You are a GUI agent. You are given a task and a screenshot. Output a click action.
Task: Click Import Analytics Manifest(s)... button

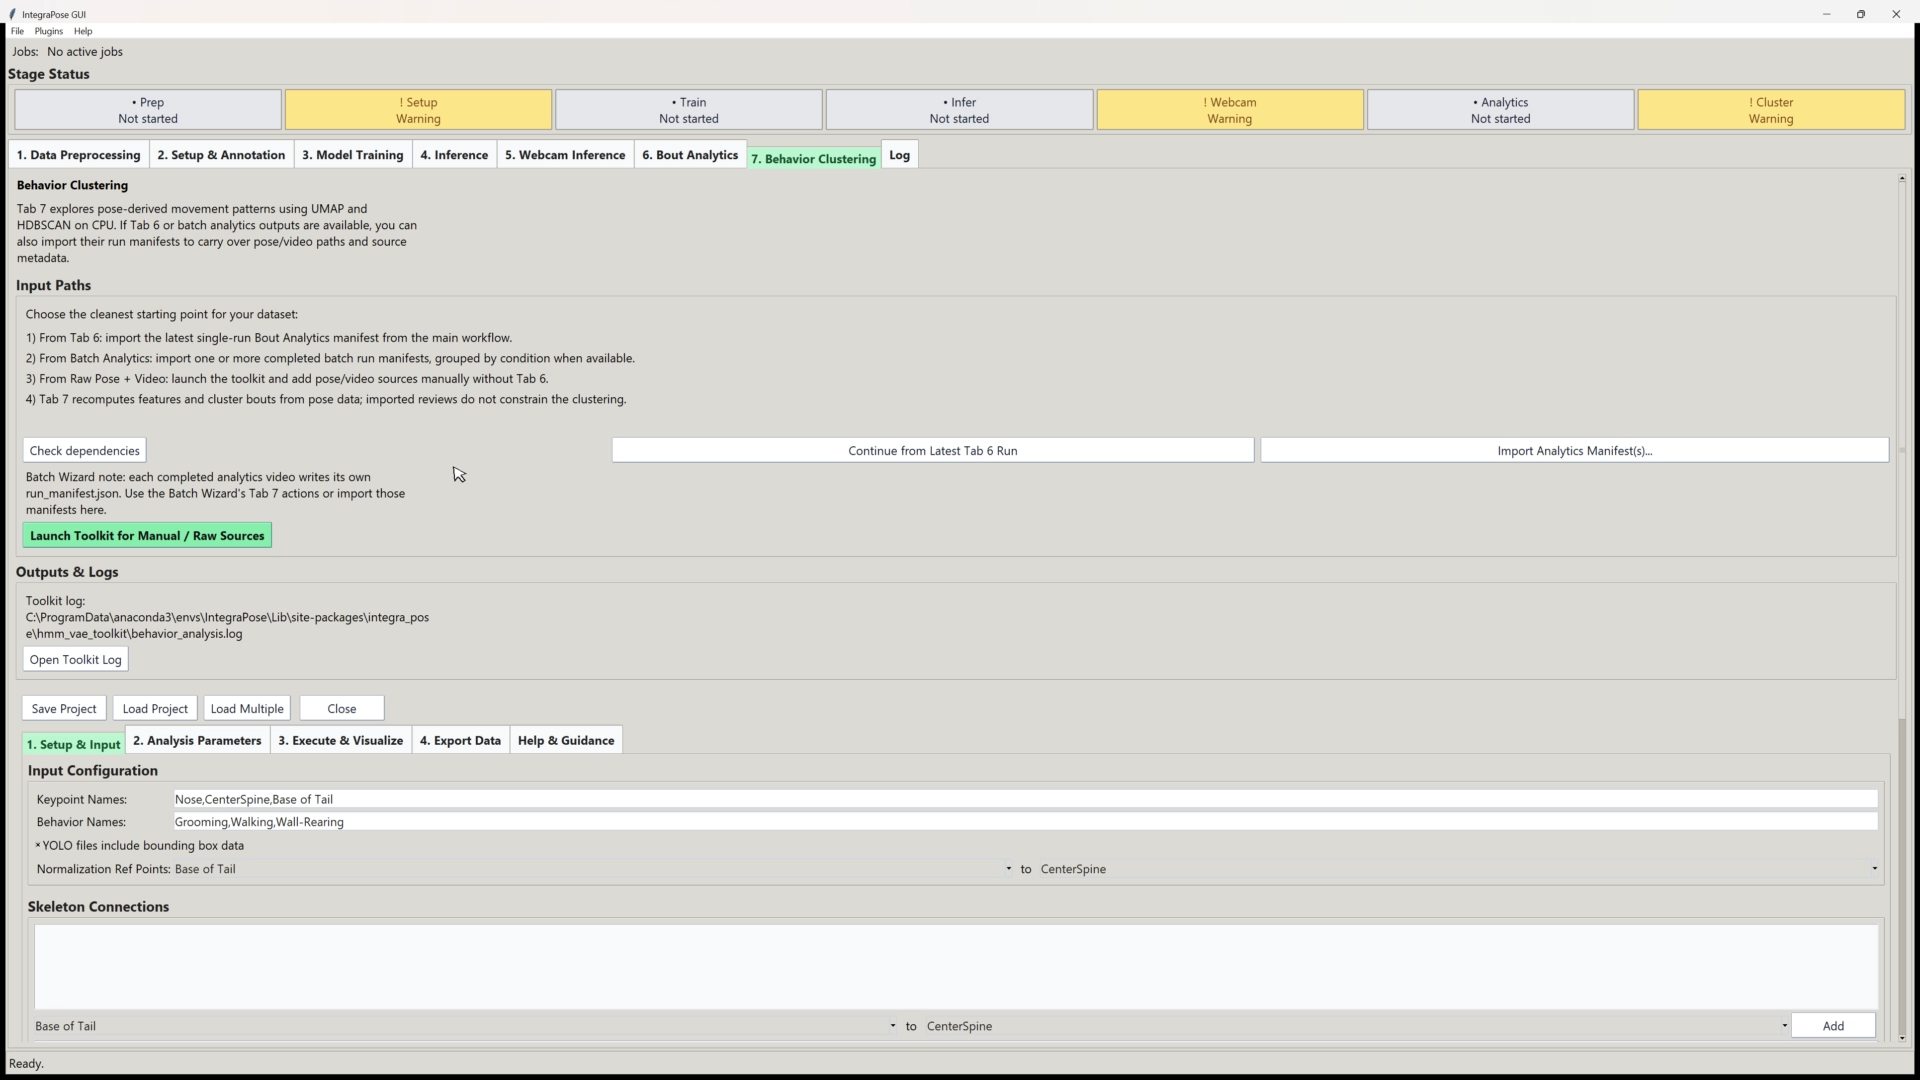1575,451
